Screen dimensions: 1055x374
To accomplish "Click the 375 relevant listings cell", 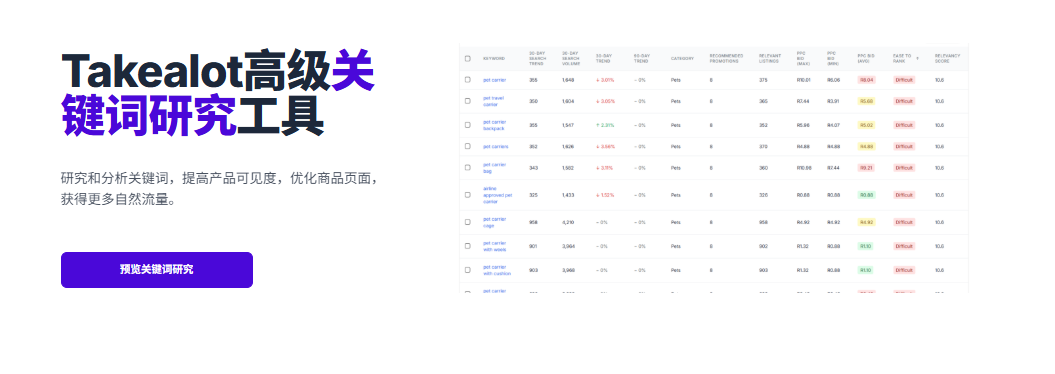I will coord(763,80).
